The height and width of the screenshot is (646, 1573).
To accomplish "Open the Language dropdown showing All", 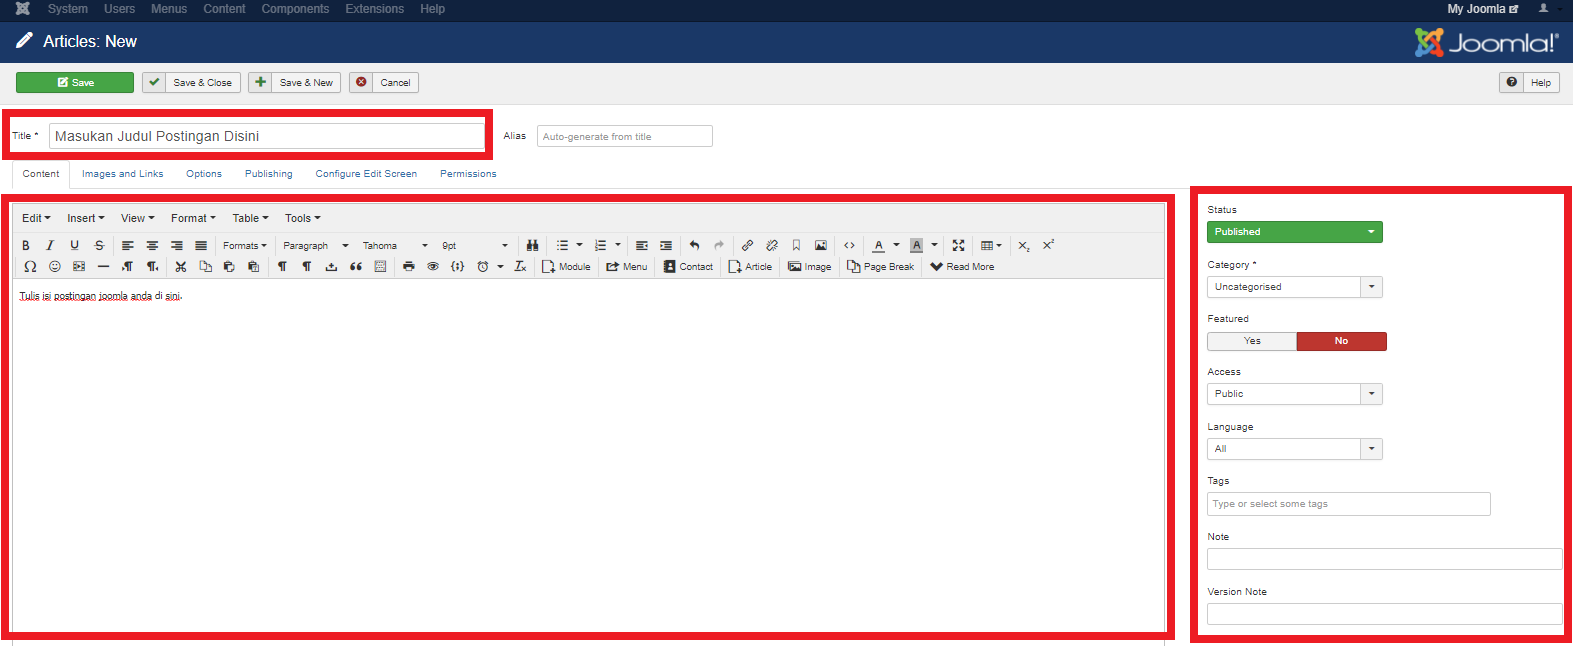I will click(1295, 449).
